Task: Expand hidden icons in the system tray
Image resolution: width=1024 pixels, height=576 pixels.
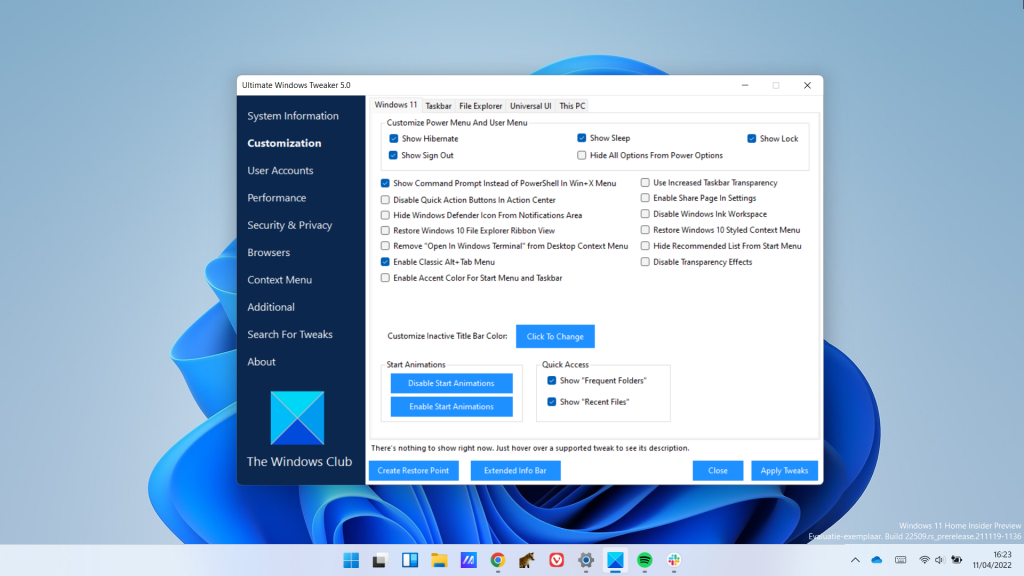Action: click(856, 560)
